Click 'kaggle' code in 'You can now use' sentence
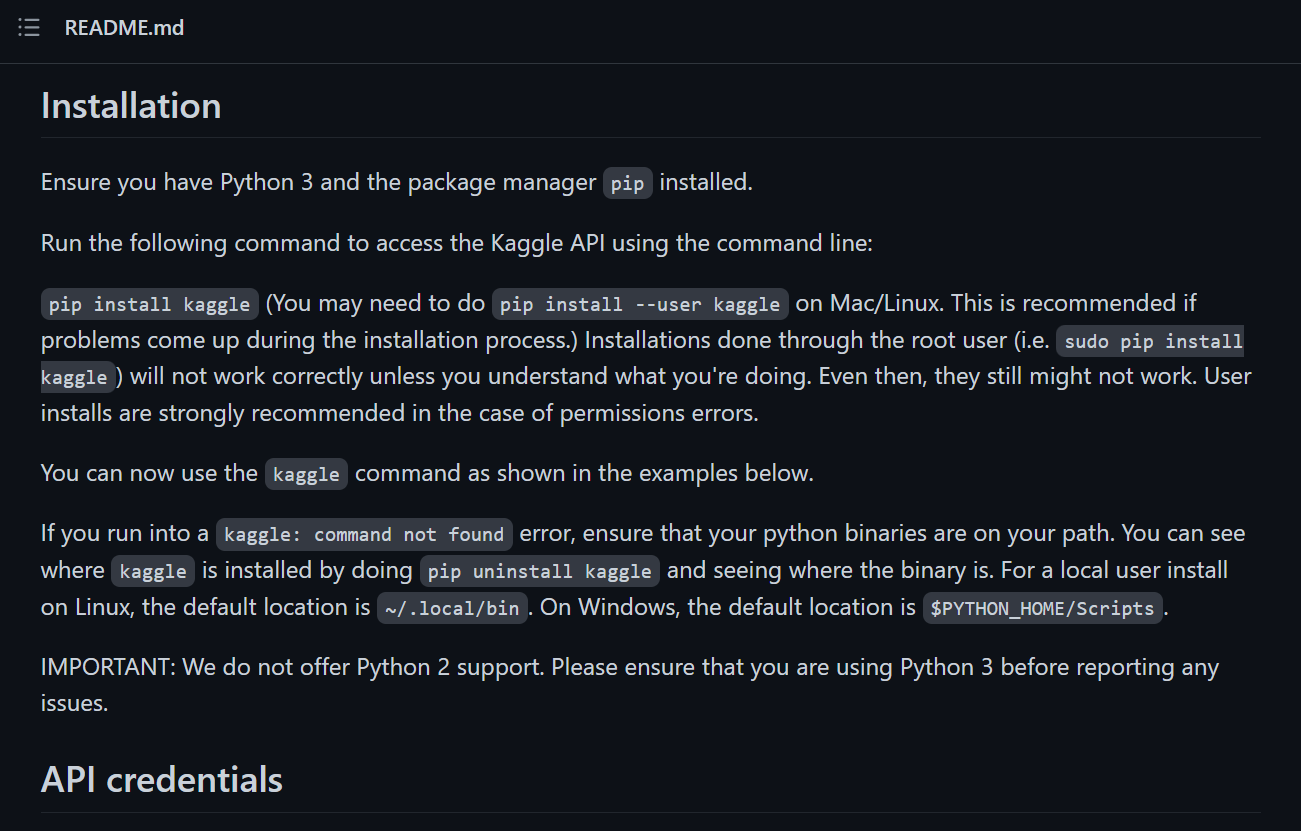 click(306, 474)
